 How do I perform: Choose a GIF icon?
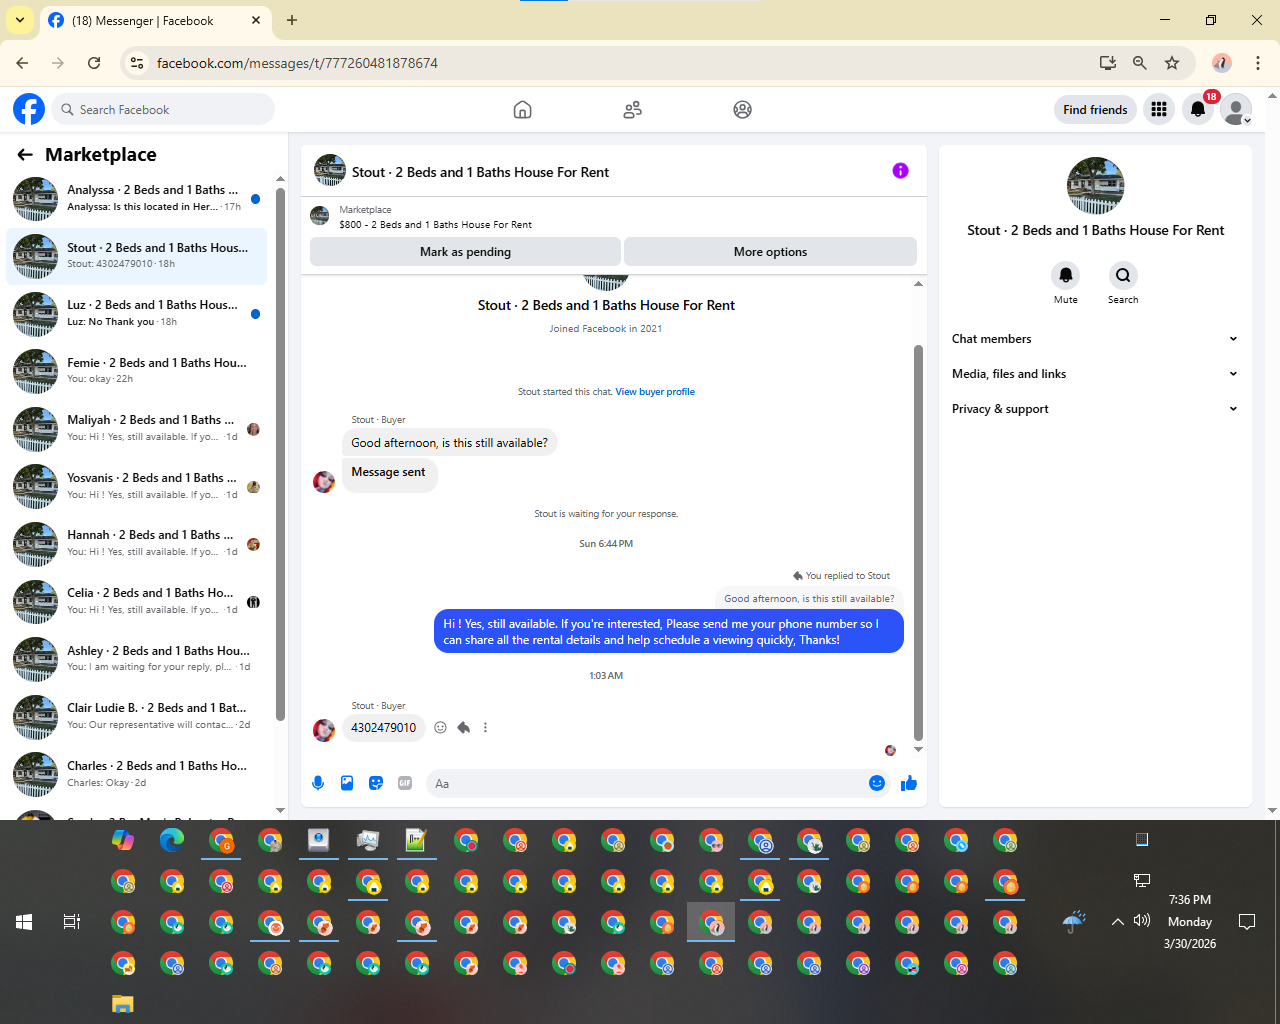point(405,783)
